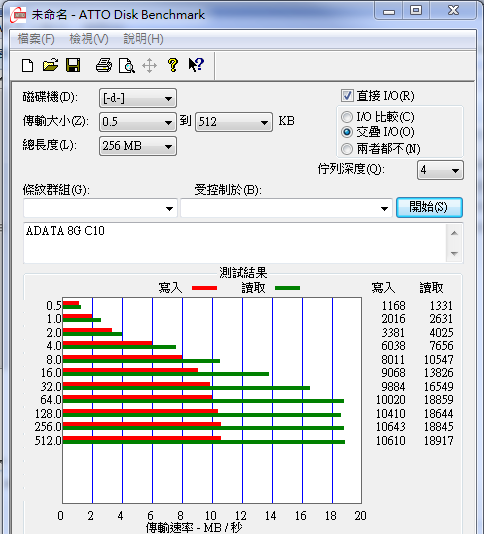This screenshot has width=484, height=534.
Task: Click write value 10610
Action: pos(391,441)
